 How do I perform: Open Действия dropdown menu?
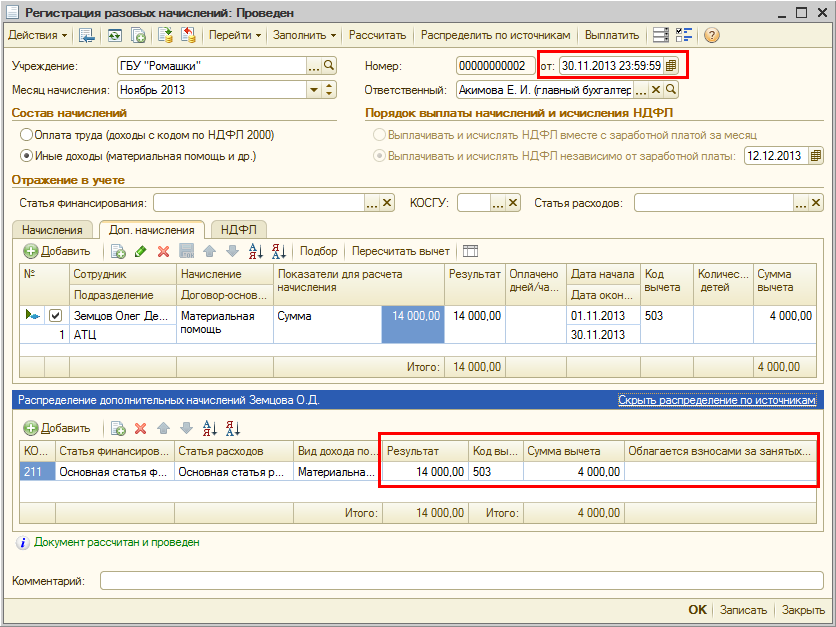point(38,35)
